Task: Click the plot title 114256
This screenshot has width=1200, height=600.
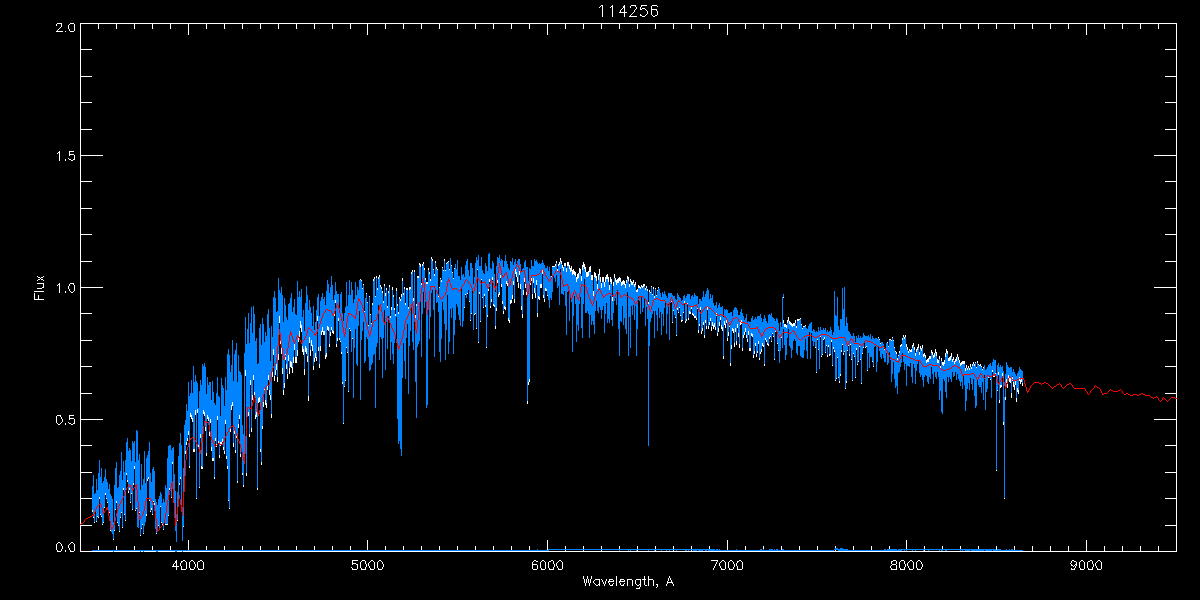Action: [x=628, y=10]
